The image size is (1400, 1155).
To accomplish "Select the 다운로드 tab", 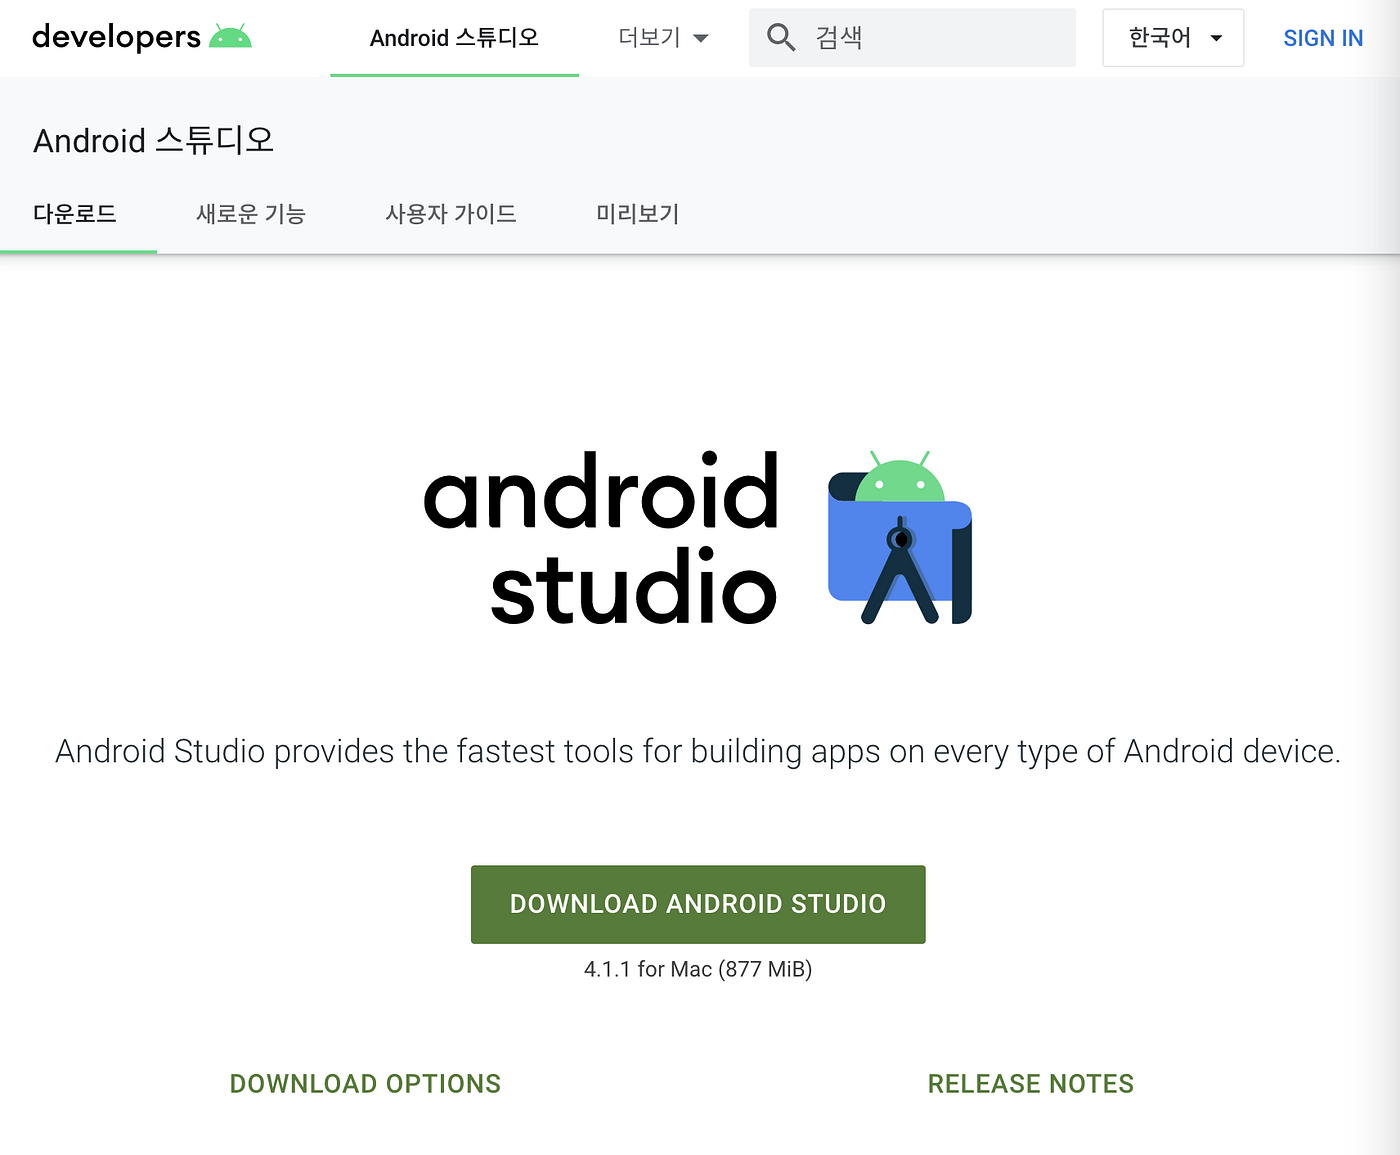I will pos(75,214).
